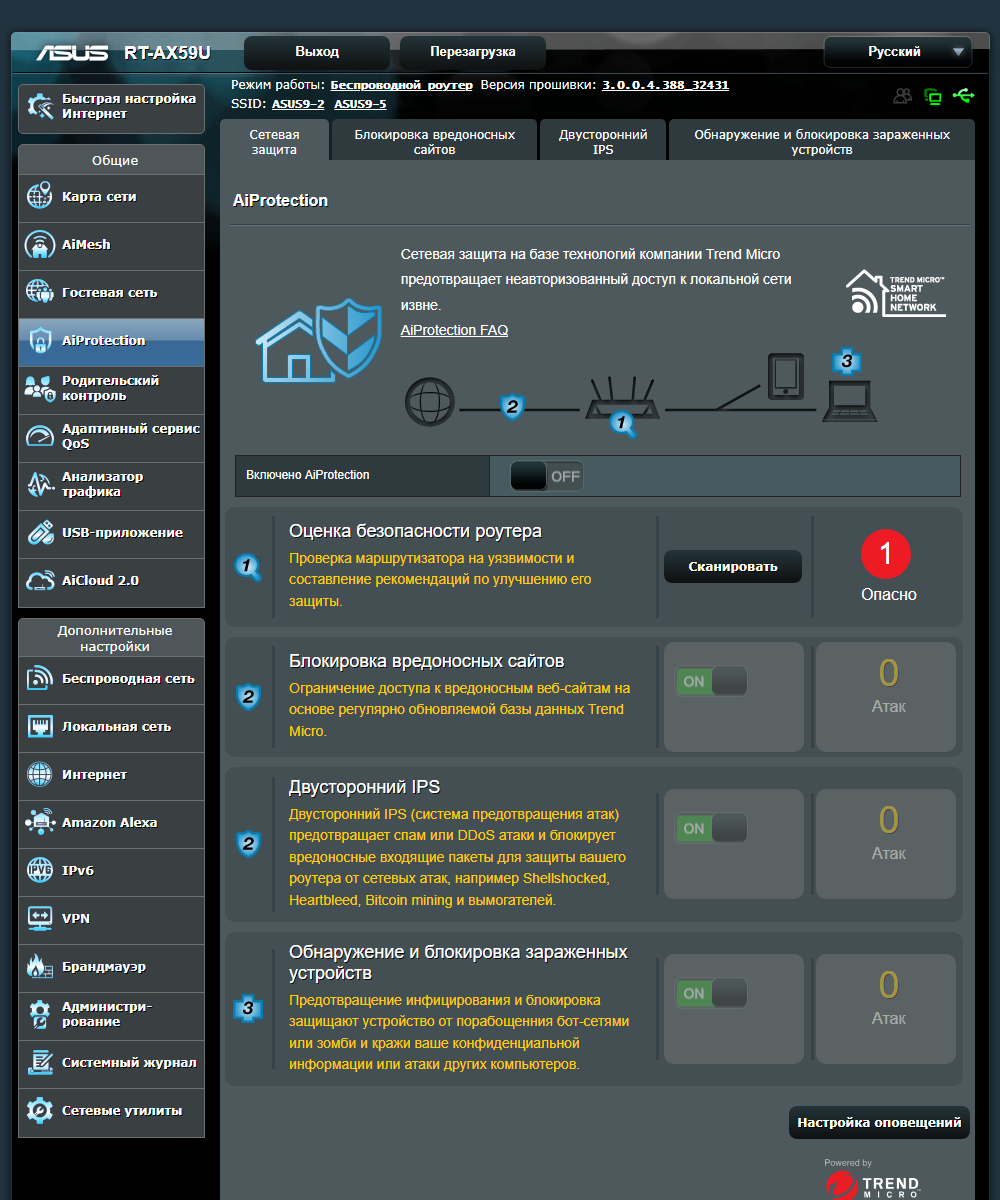The width and height of the screenshot is (1000, 1200).
Task: Click the Беспроводная сеть wifi icon
Action: point(39,678)
